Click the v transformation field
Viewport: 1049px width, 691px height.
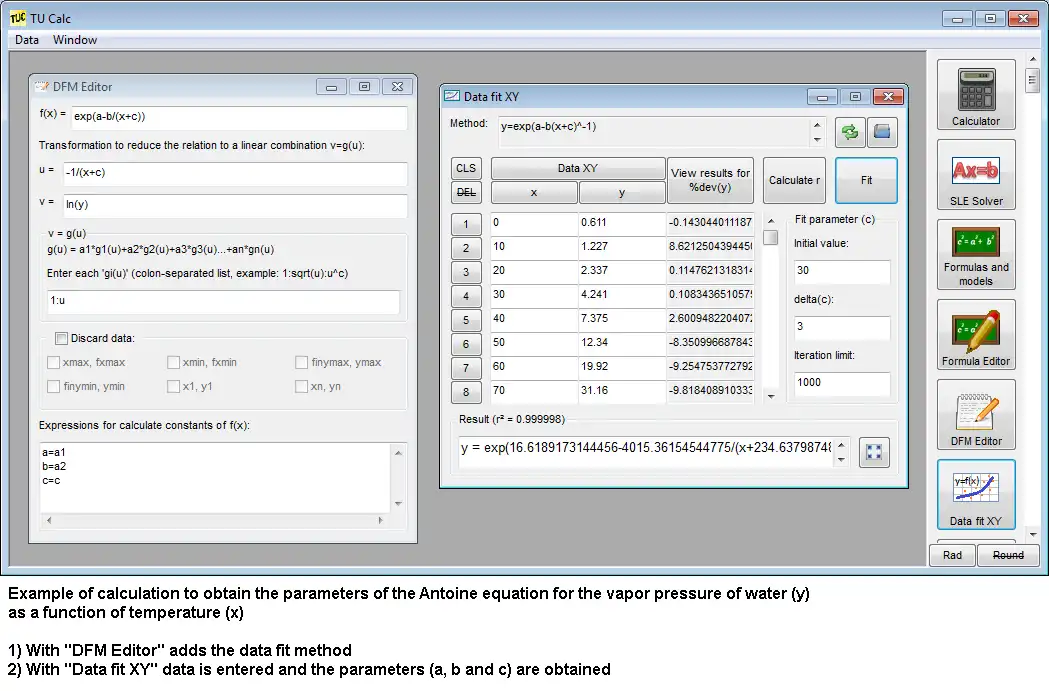point(235,205)
